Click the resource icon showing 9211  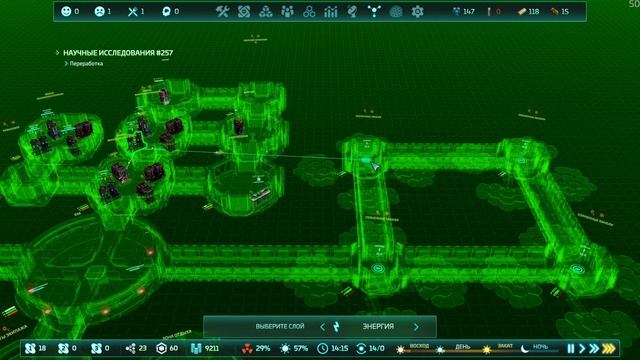pos(196,348)
